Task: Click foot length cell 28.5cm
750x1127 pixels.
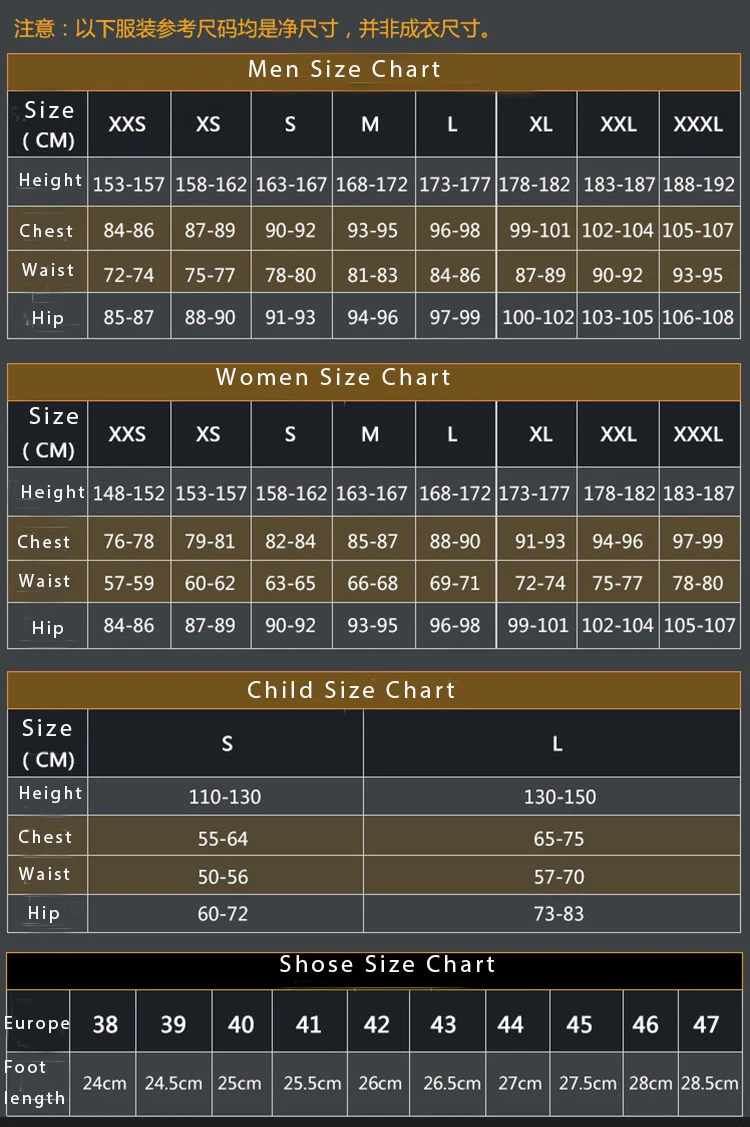Action: pos(710,1083)
